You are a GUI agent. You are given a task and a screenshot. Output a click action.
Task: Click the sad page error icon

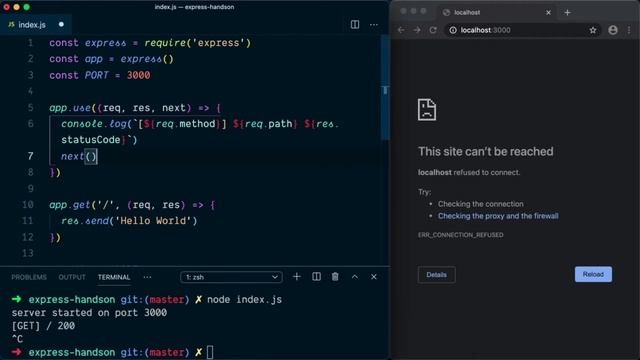coord(427,109)
